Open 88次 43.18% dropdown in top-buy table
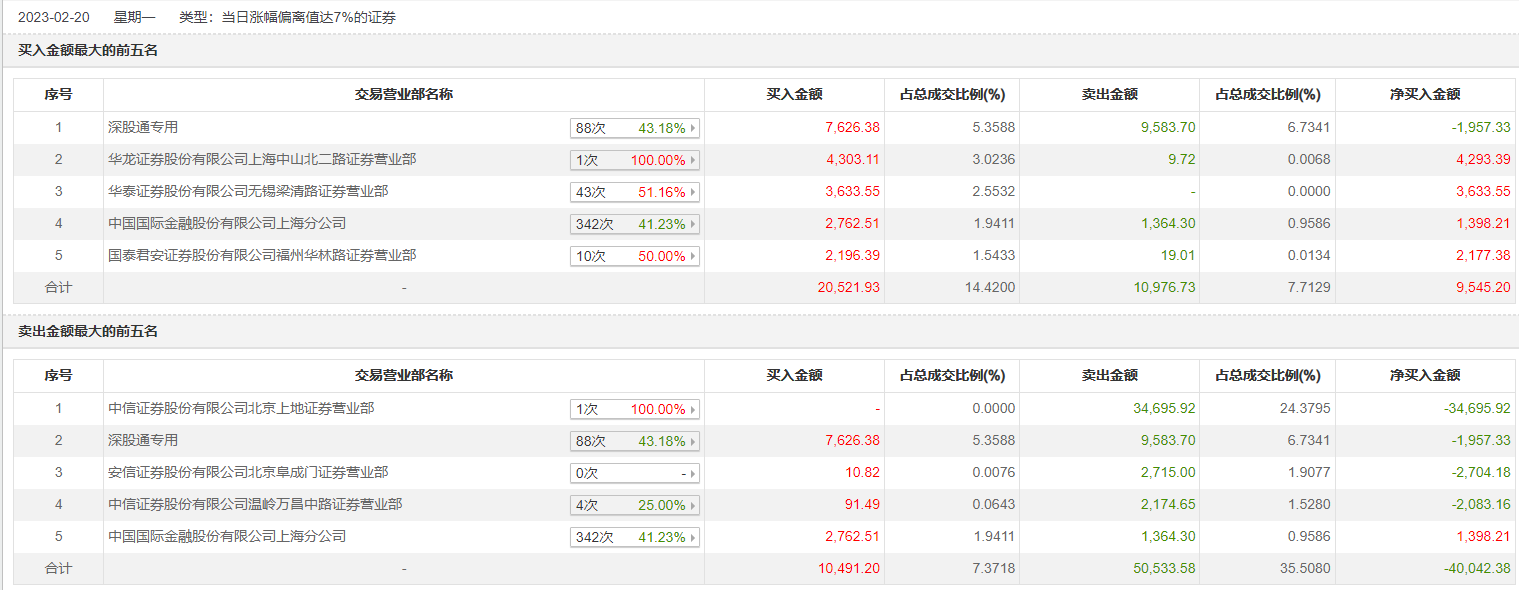The height and width of the screenshot is (590, 1519). pyautogui.click(x=634, y=128)
